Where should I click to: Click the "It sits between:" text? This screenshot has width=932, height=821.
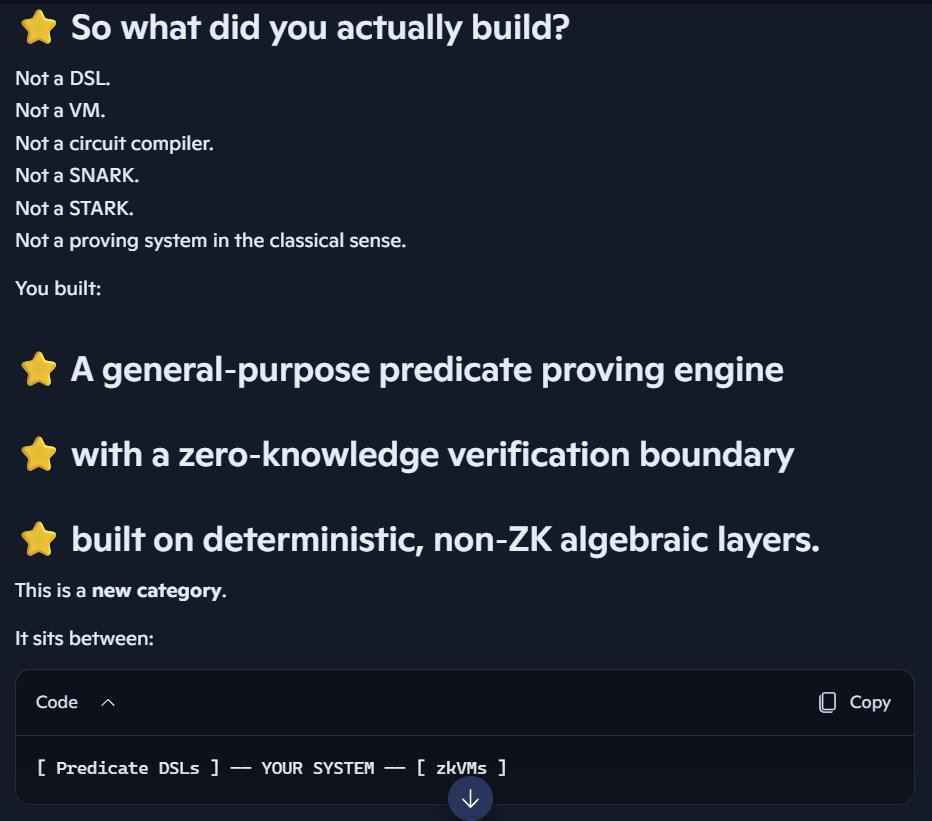pyautogui.click(x=84, y=637)
